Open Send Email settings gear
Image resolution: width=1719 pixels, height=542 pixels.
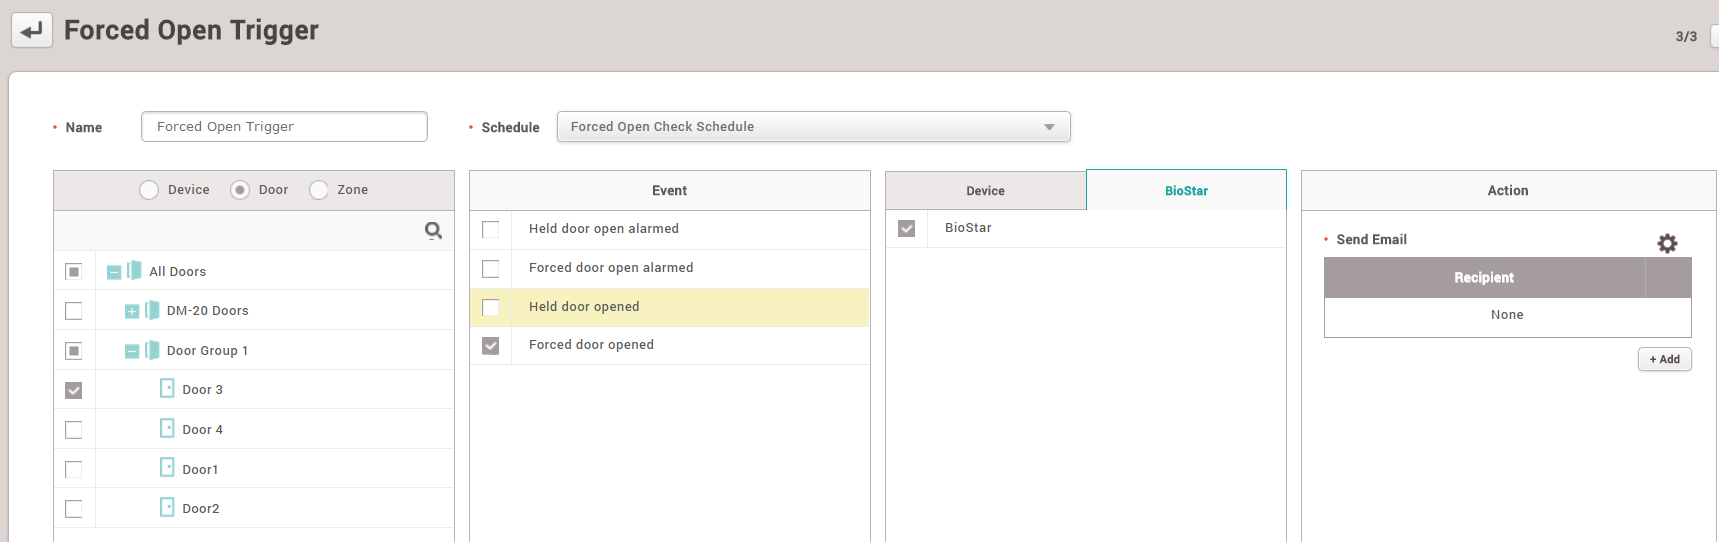(1667, 243)
